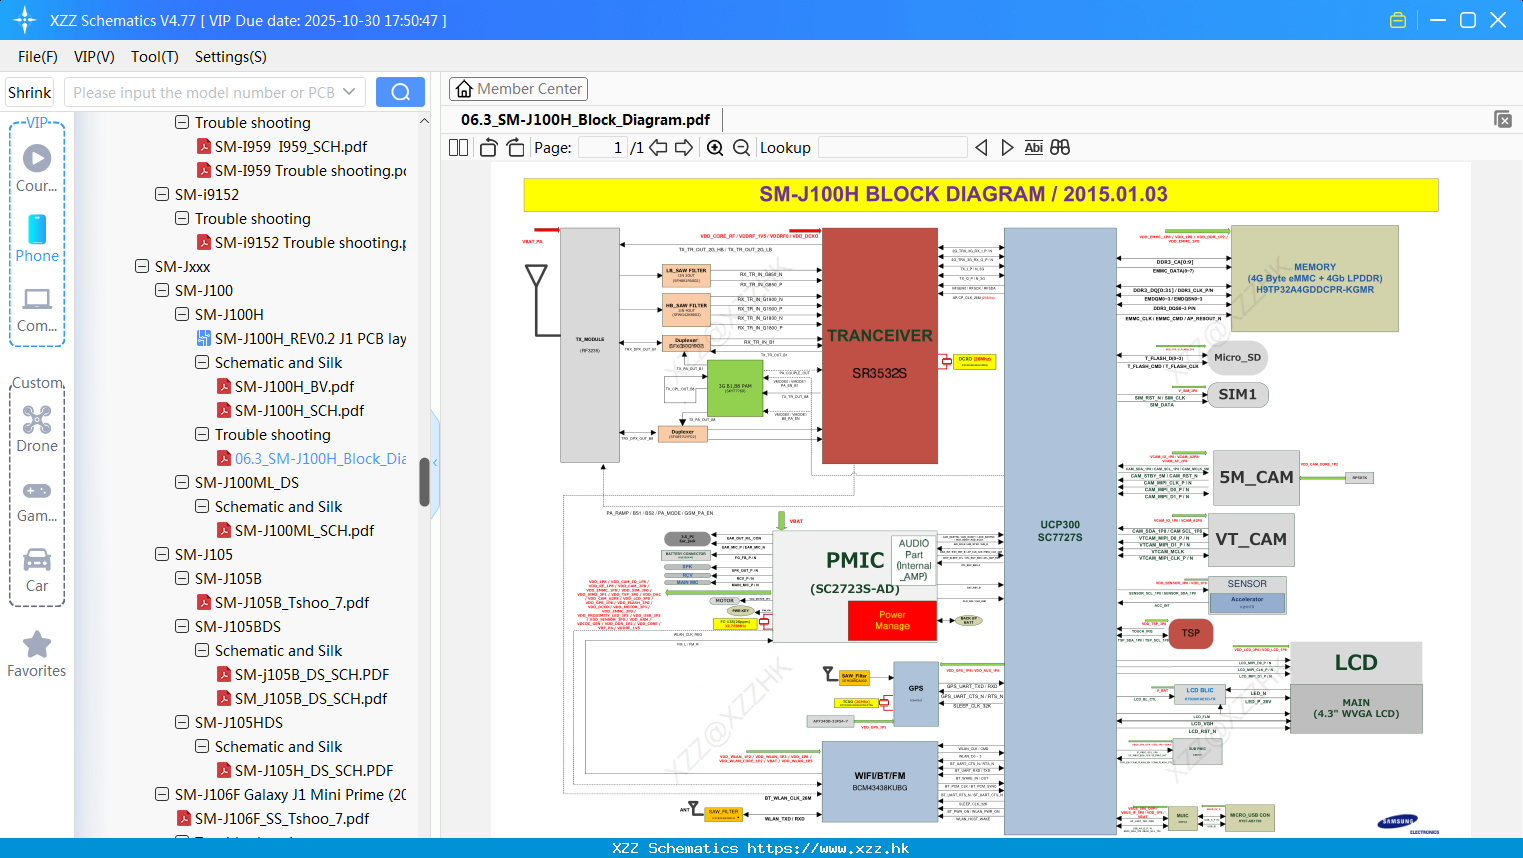The width and height of the screenshot is (1523, 858).
Task: Zoom out of the PDF view
Action: (x=741, y=147)
